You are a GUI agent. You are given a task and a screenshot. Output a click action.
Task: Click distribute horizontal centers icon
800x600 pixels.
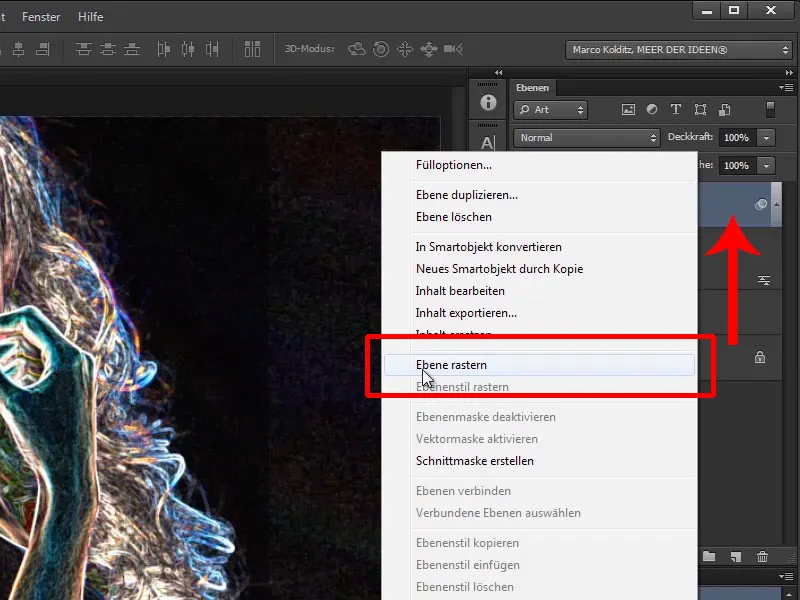188,49
